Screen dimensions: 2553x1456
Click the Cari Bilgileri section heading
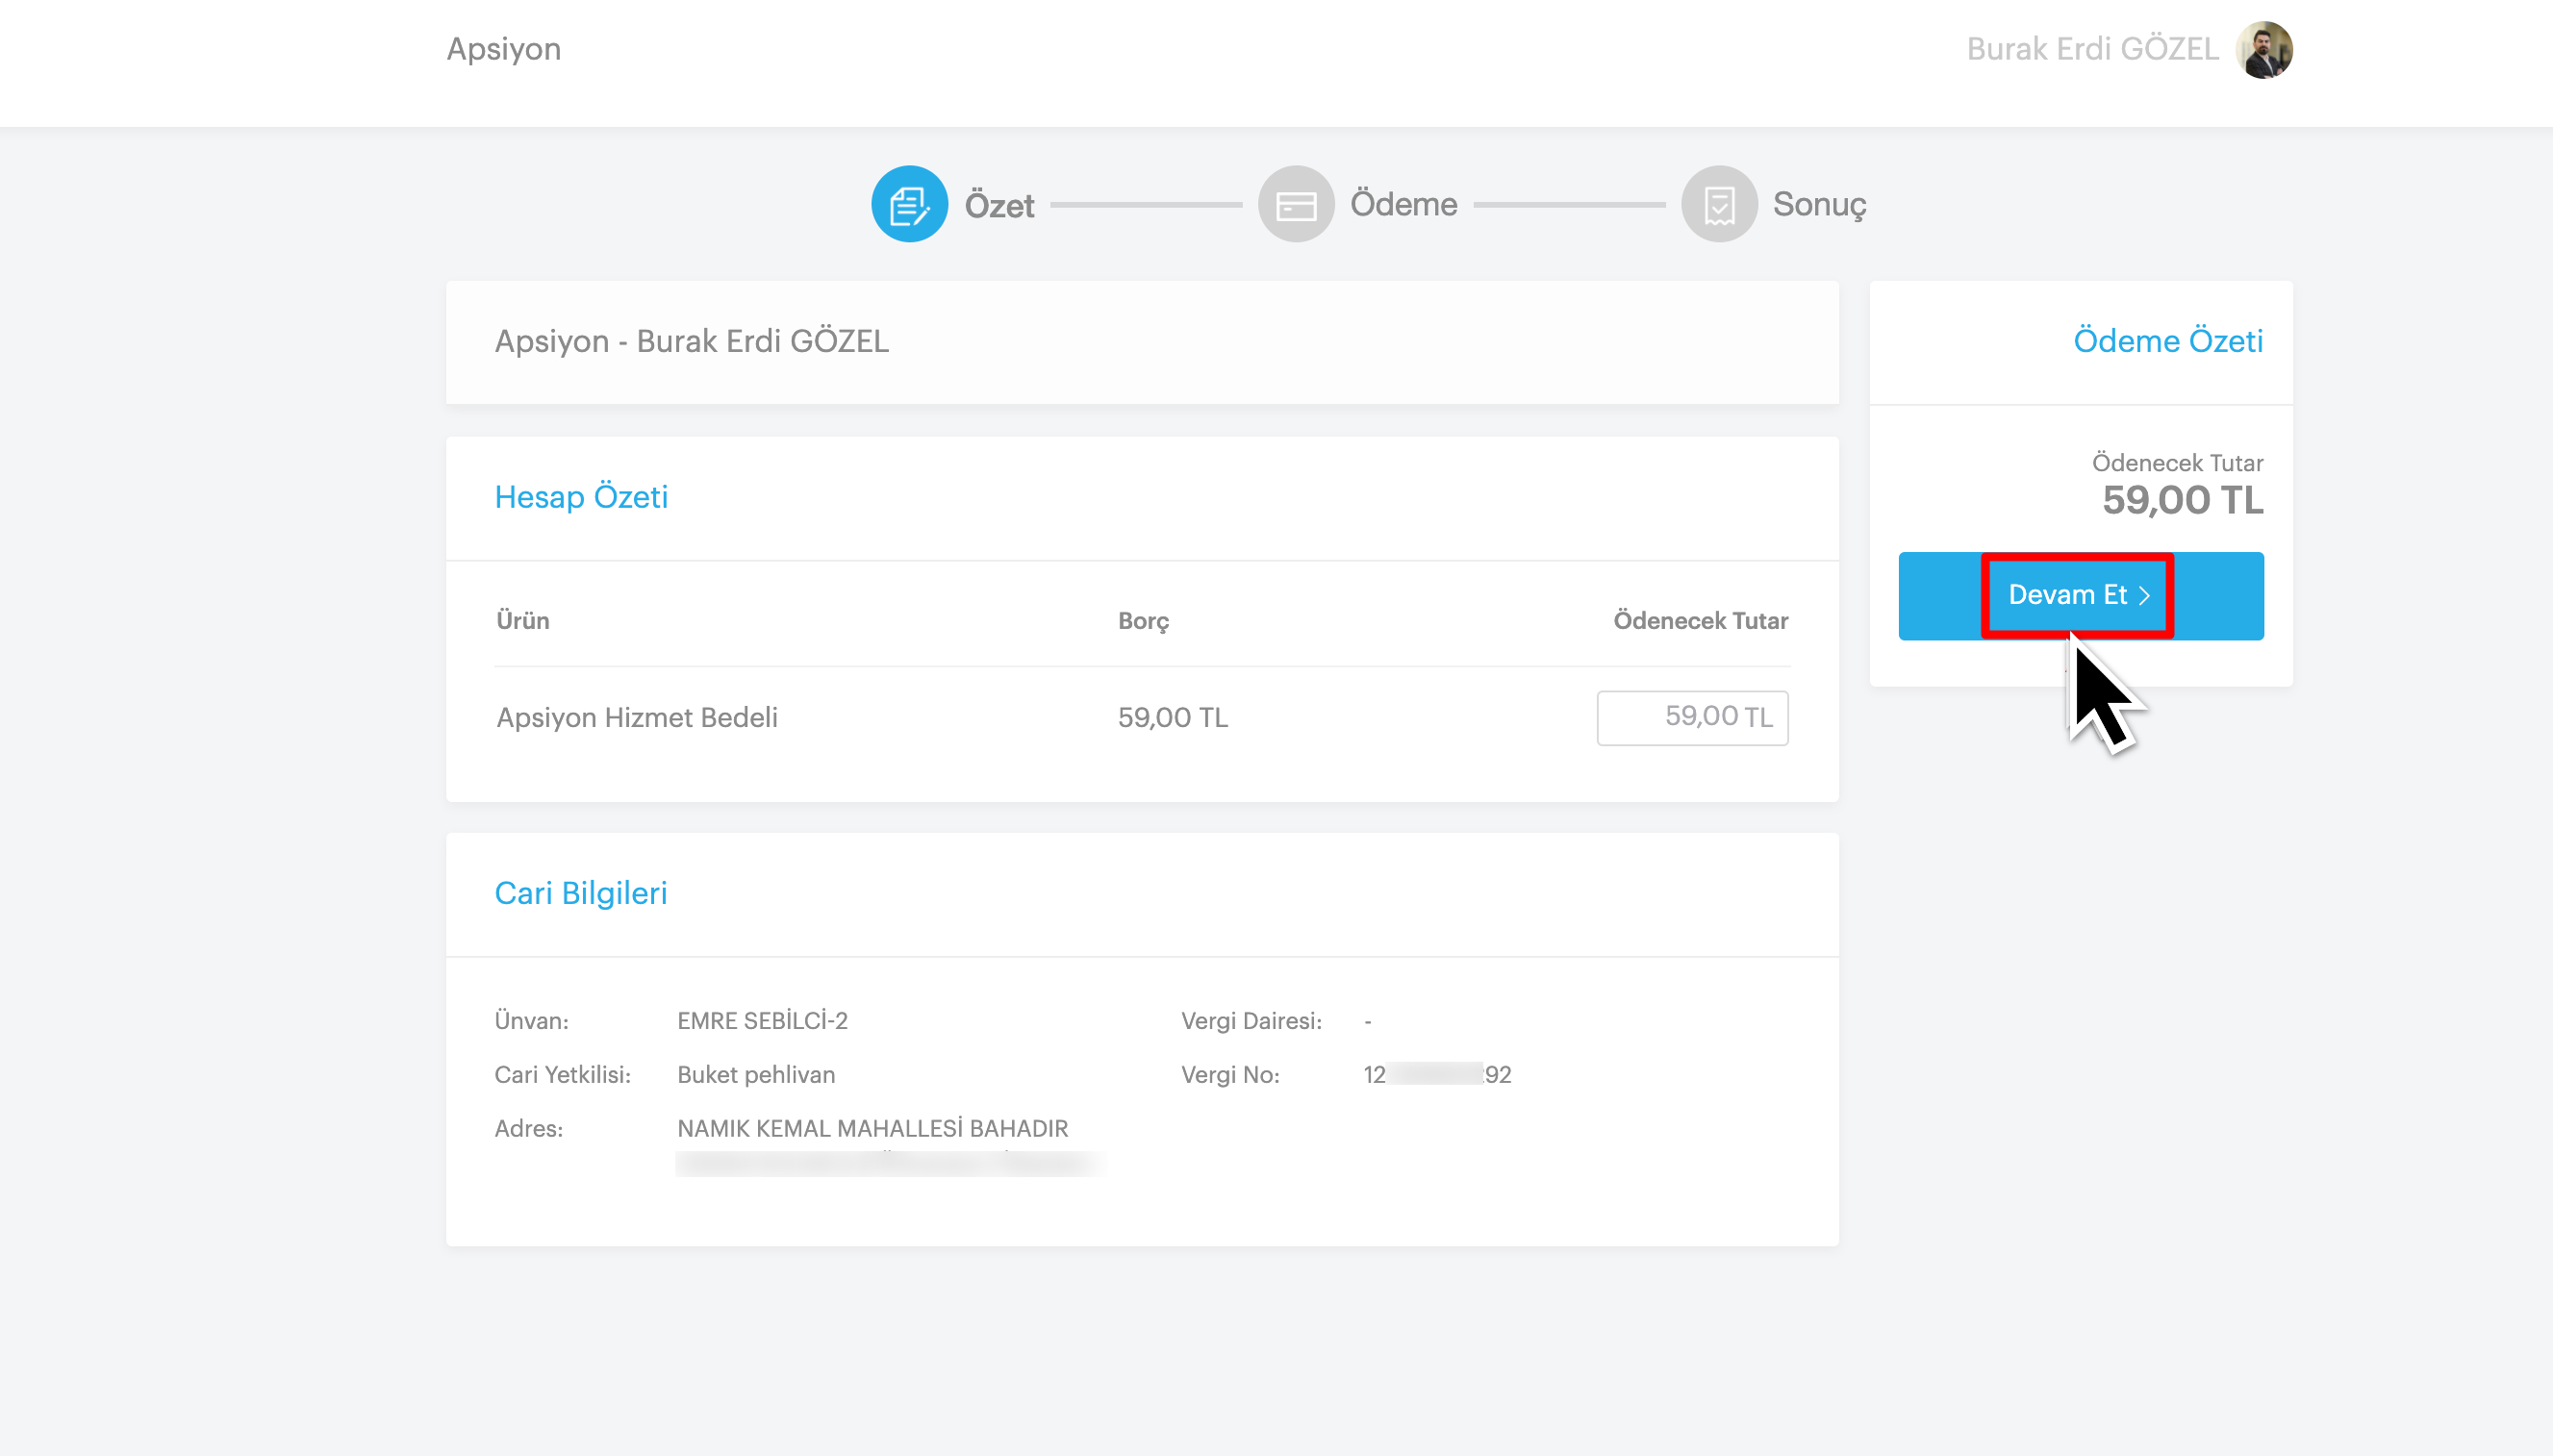pos(580,893)
